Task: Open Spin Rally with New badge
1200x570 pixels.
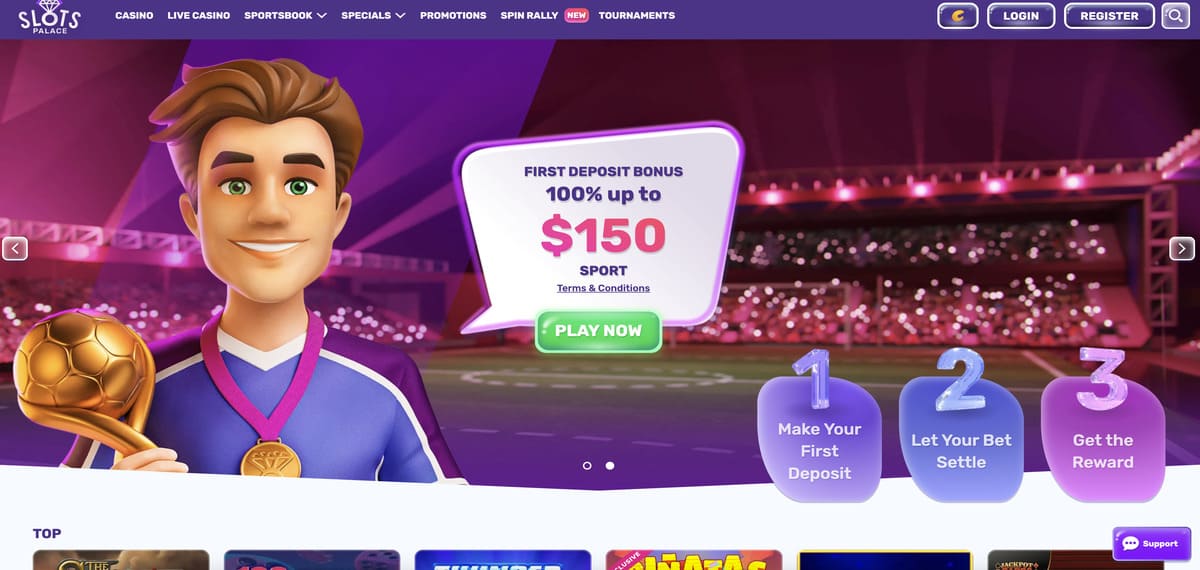Action: click(544, 16)
